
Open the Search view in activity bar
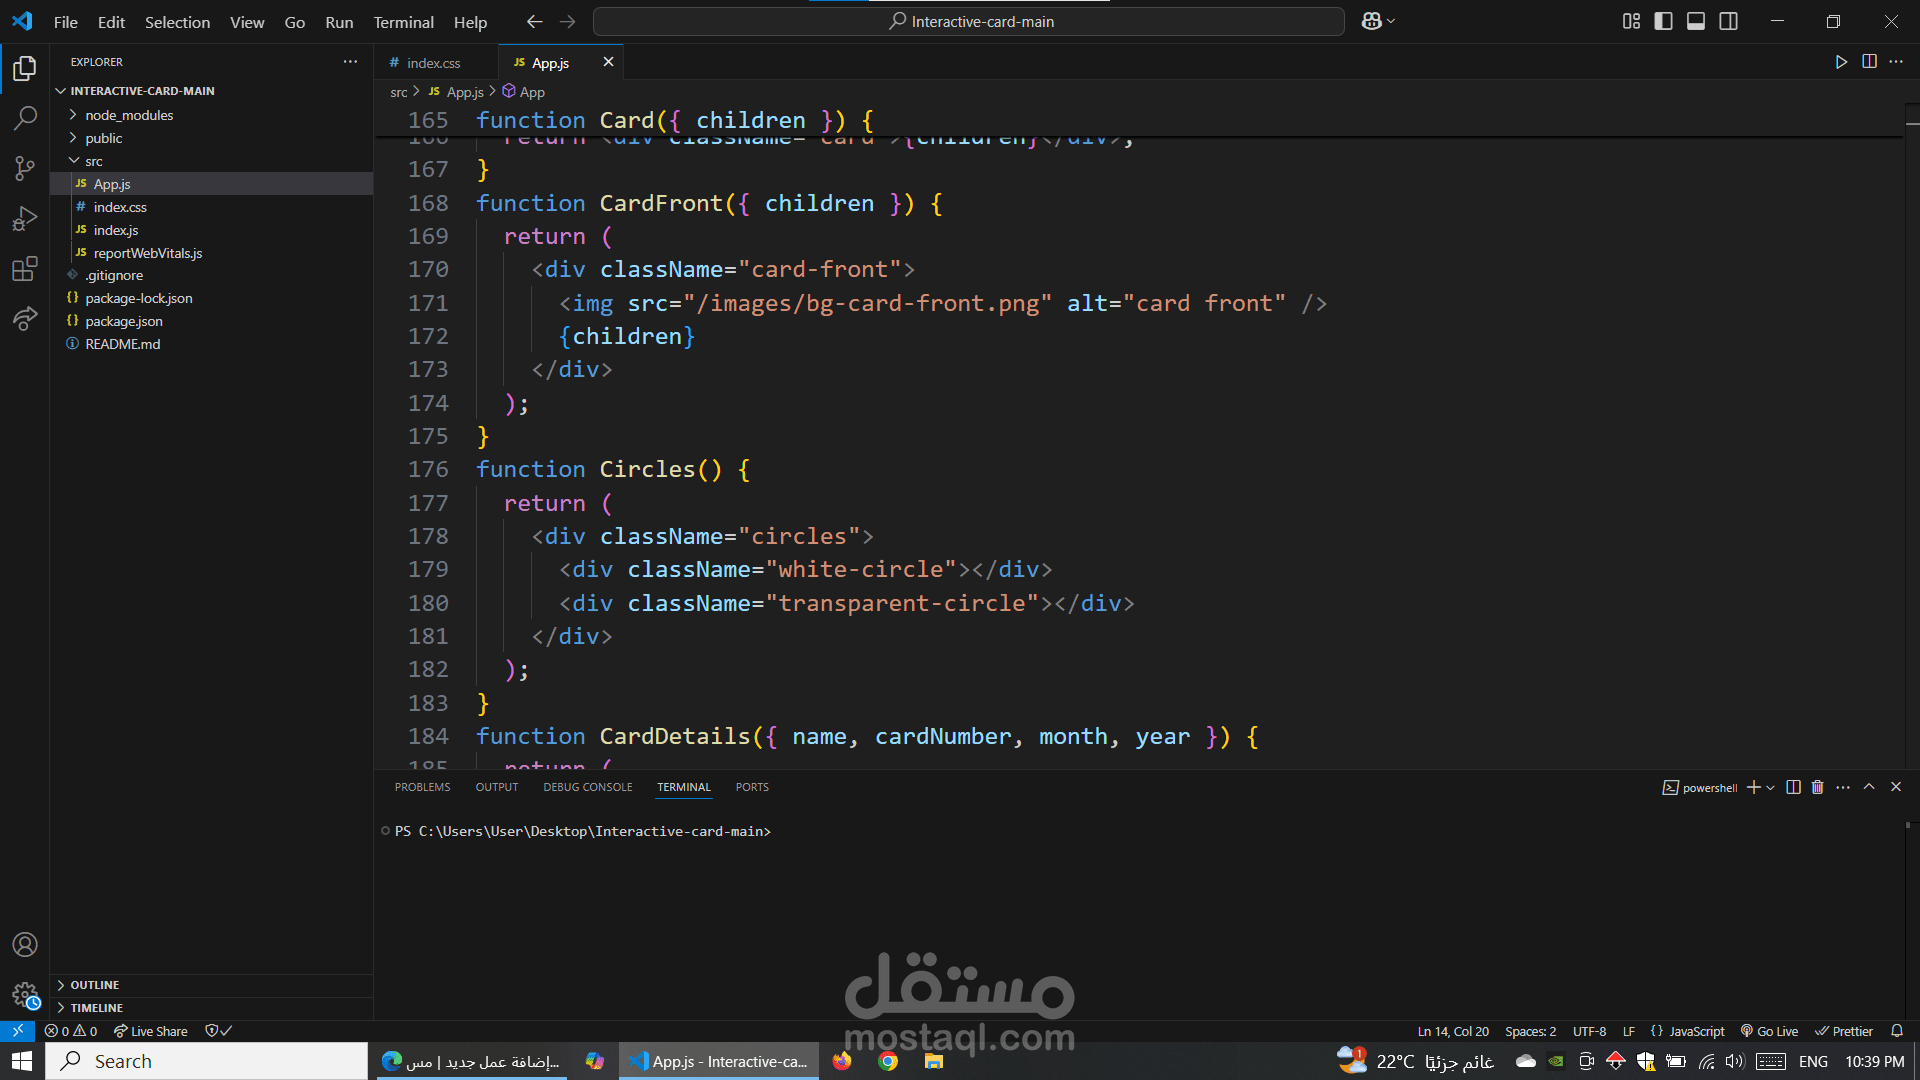[x=24, y=118]
